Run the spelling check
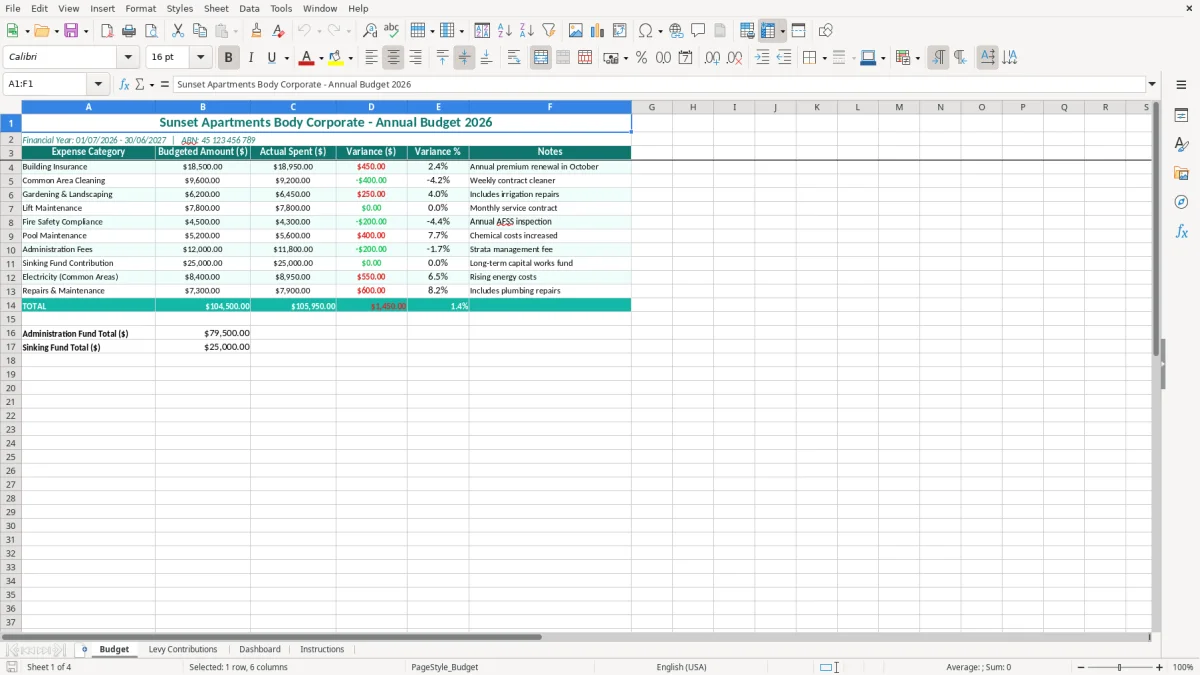Viewport: 1200px width, 675px height. (x=392, y=31)
